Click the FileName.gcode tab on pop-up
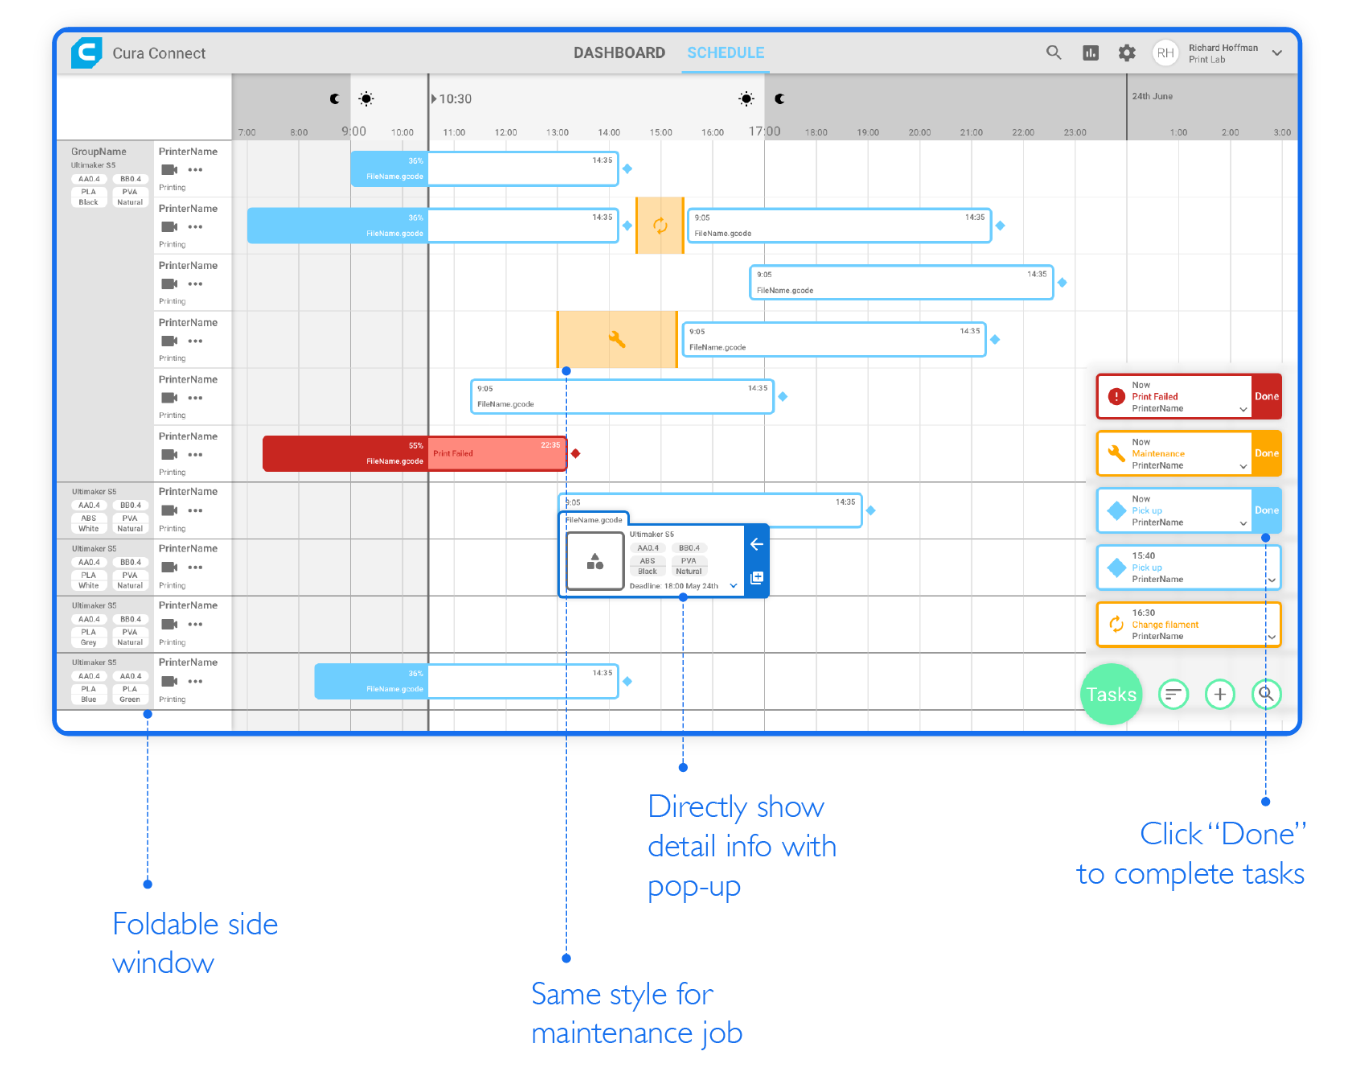The image size is (1354, 1086). click(594, 519)
